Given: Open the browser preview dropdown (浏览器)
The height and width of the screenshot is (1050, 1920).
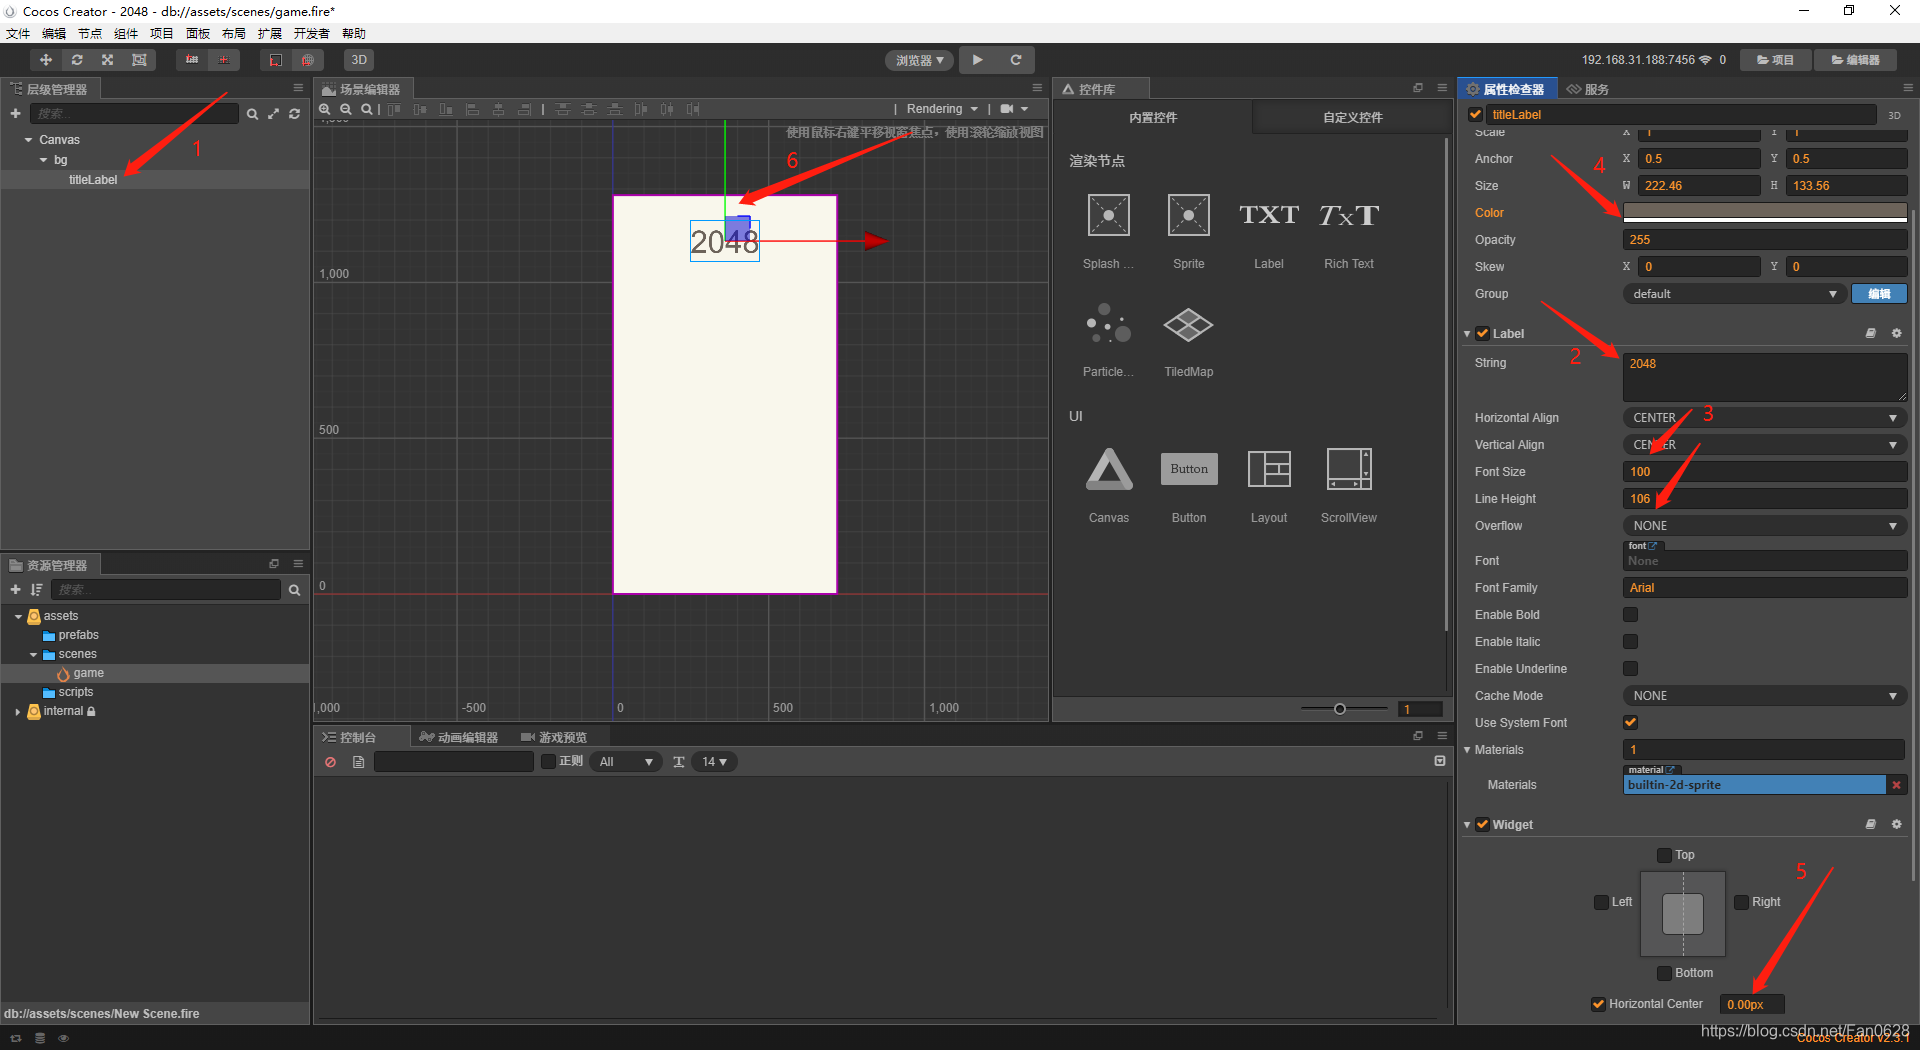Looking at the screenshot, I should 920,60.
